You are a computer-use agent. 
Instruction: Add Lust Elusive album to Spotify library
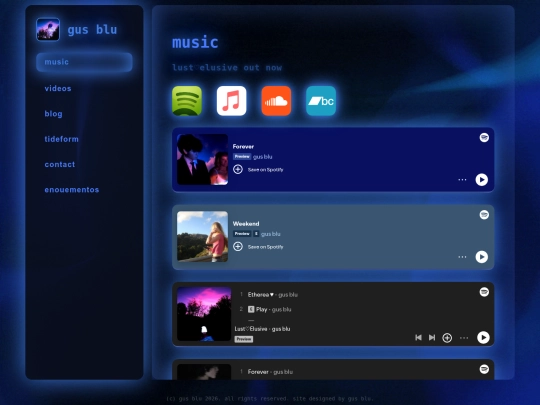(x=447, y=338)
